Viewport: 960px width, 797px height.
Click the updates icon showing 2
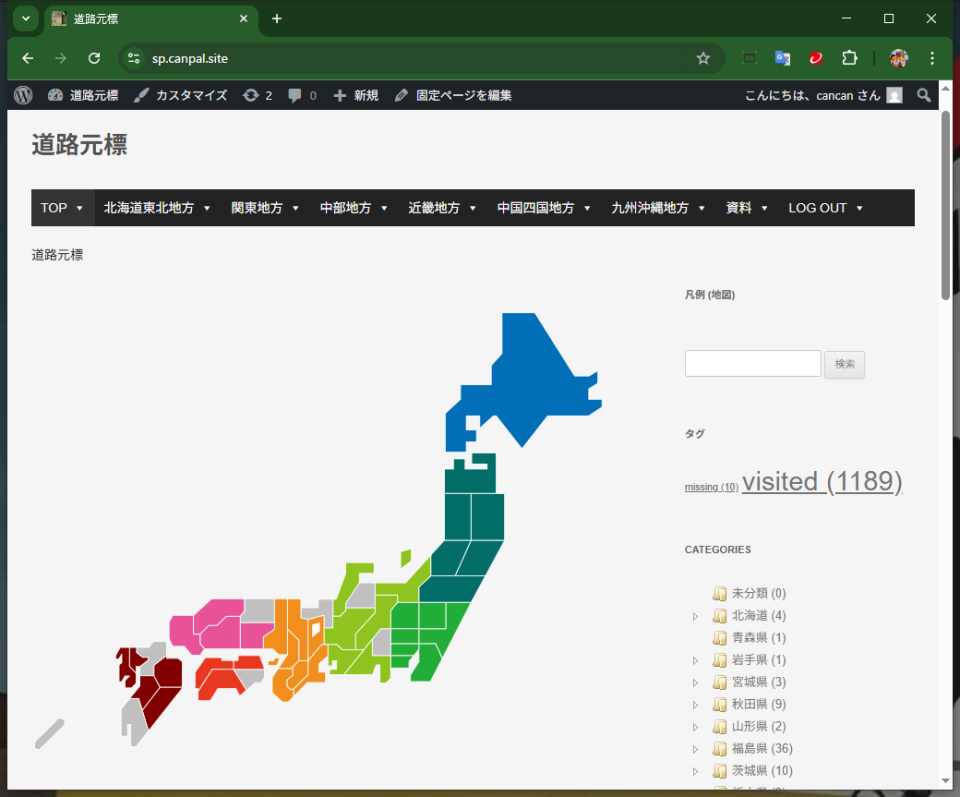click(257, 95)
